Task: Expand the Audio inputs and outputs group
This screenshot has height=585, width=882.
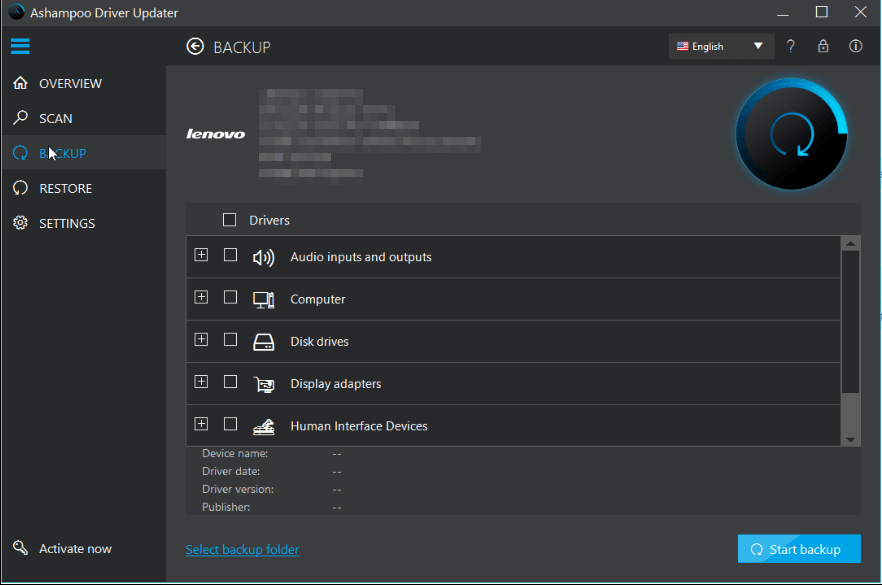Action: coord(201,256)
